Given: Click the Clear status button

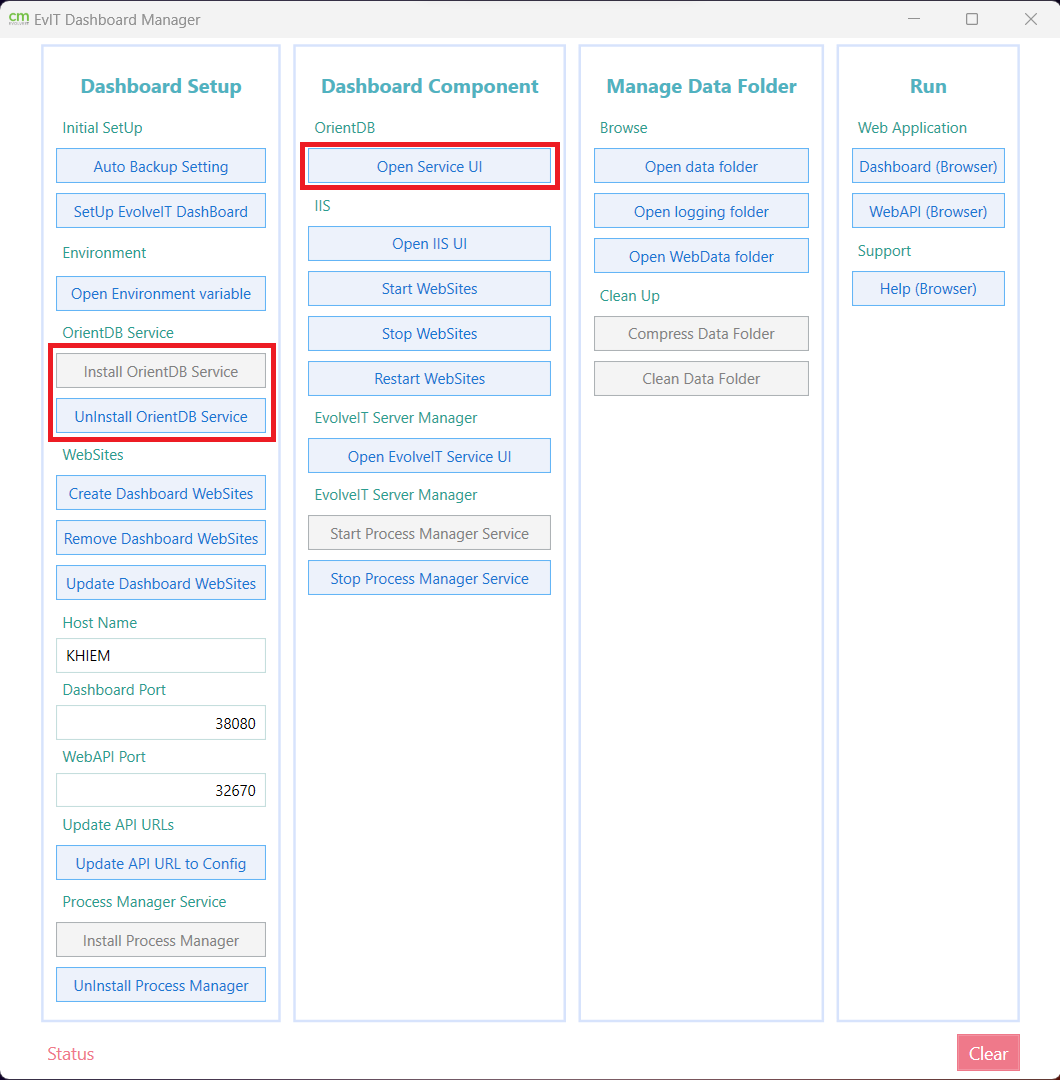Looking at the screenshot, I should 988,1053.
